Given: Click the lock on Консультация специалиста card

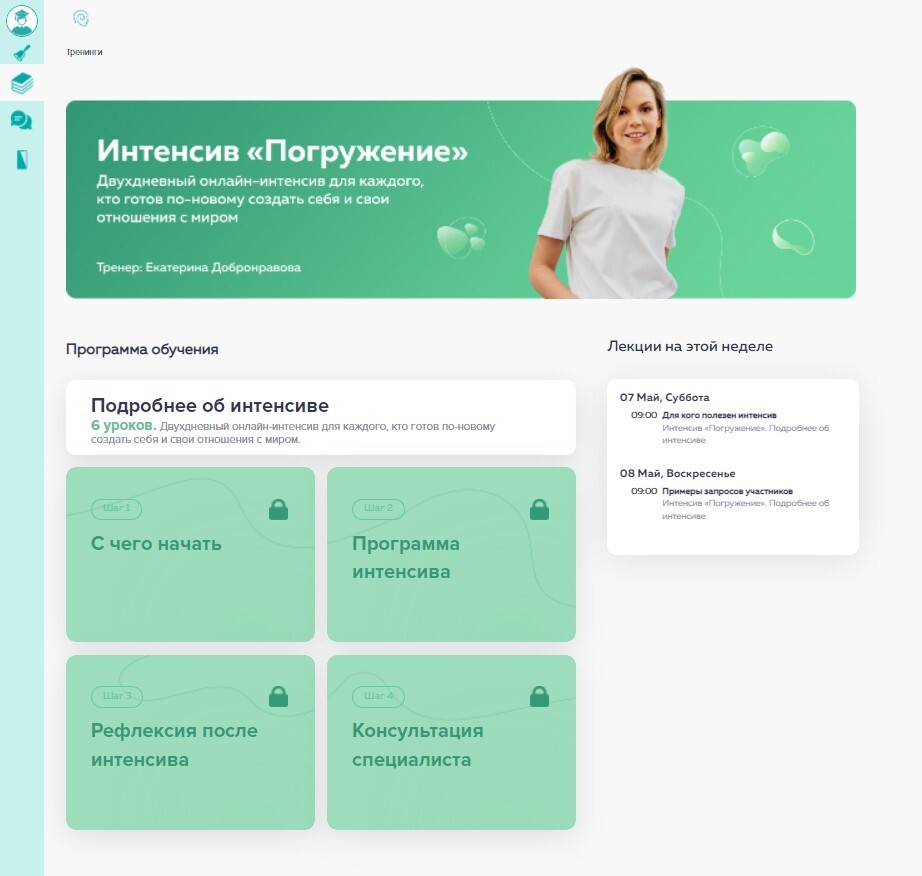Looking at the screenshot, I should (539, 696).
